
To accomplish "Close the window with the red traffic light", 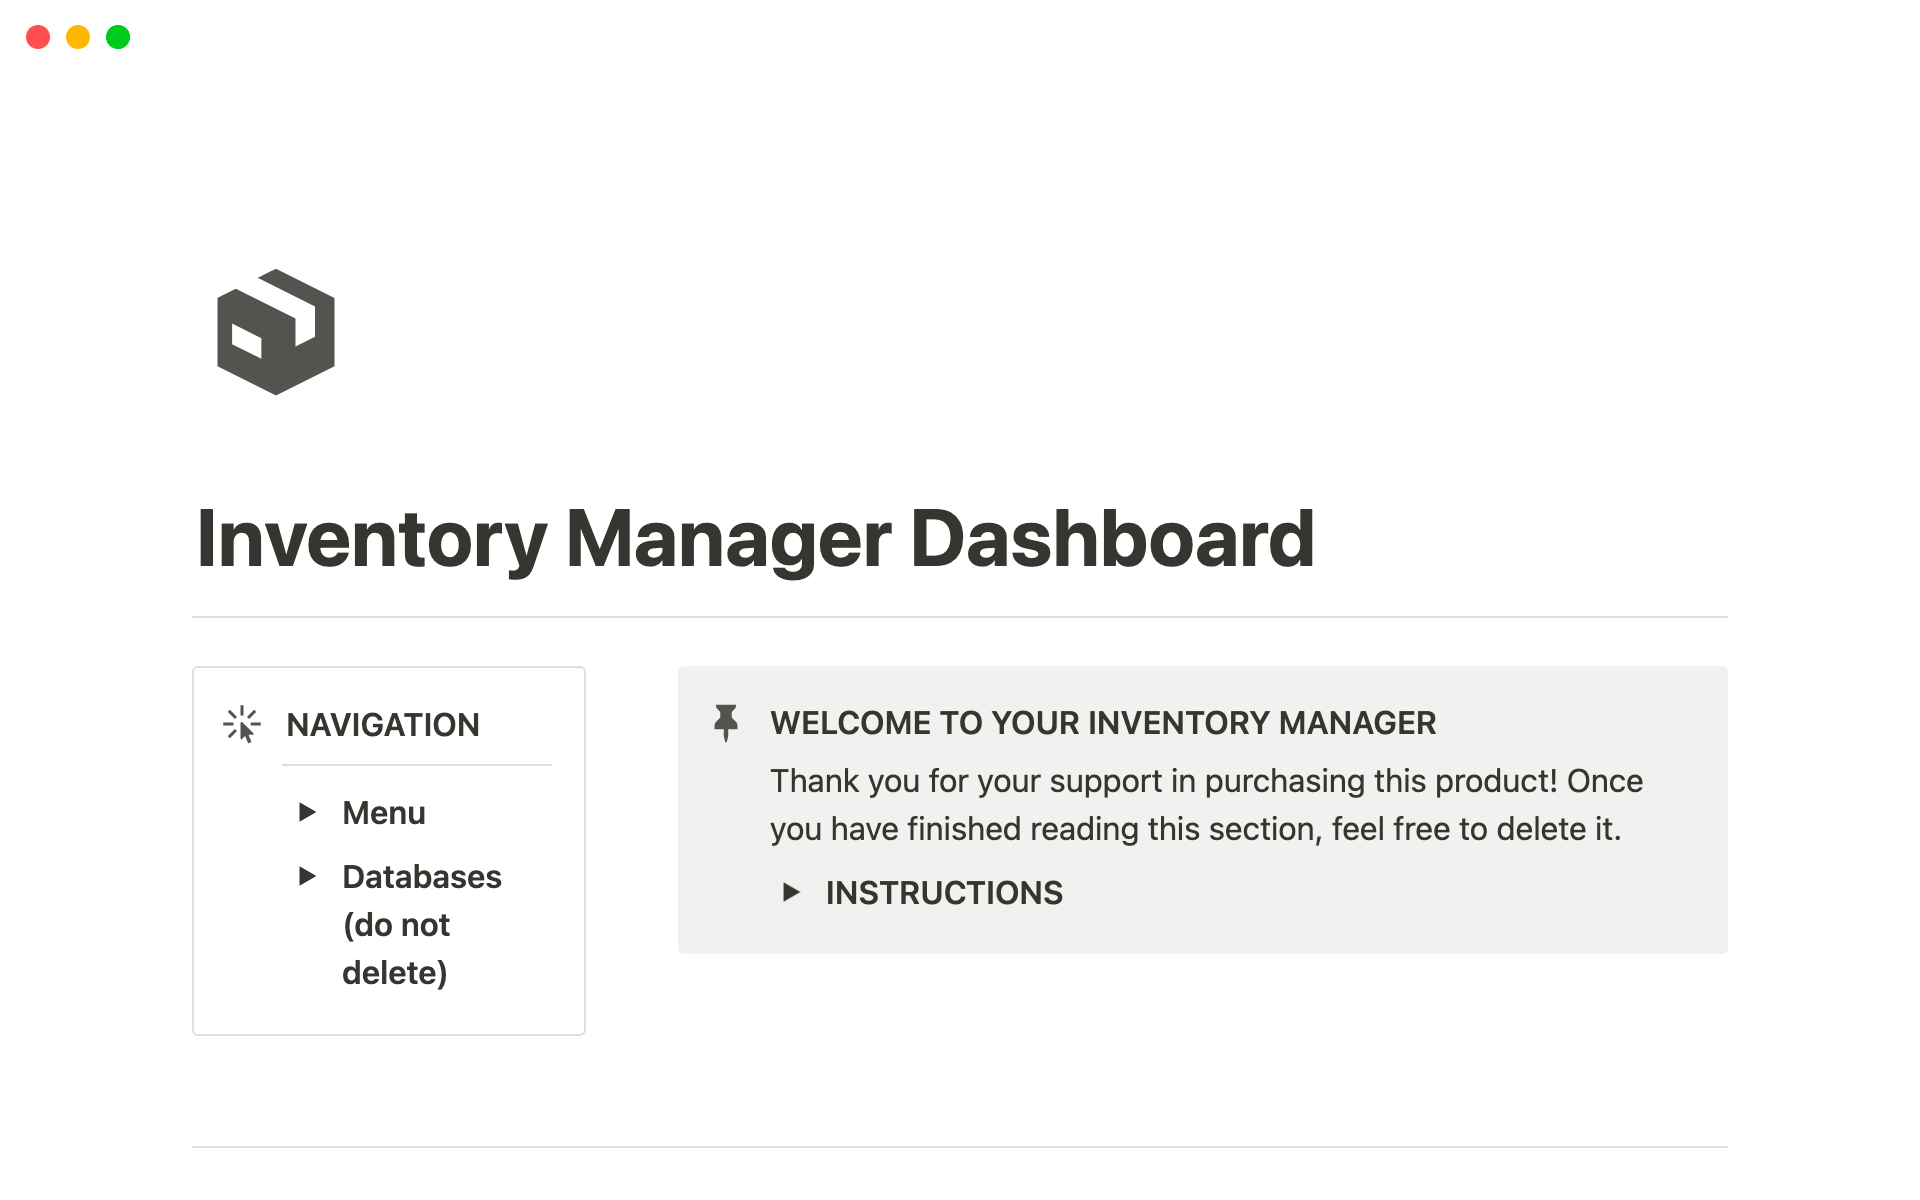I will (x=38, y=37).
